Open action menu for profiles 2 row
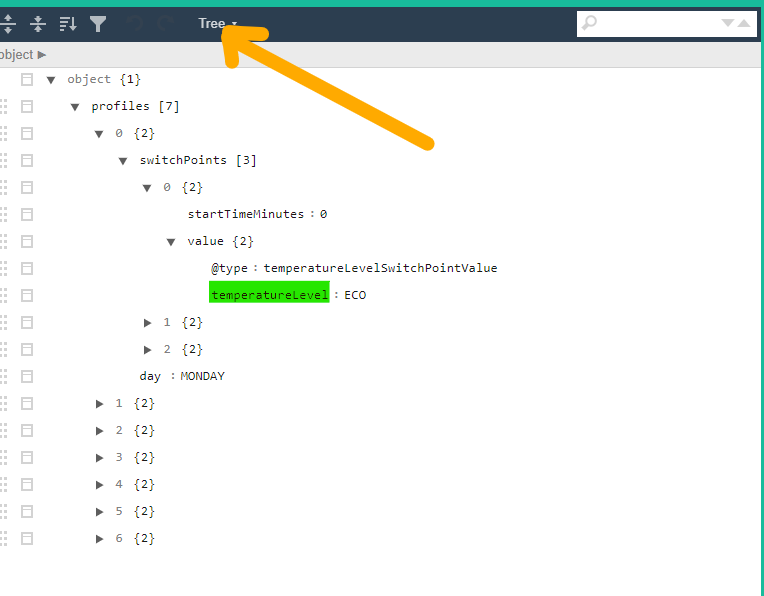Image resolution: width=764 pixels, height=596 pixels. pos(27,430)
